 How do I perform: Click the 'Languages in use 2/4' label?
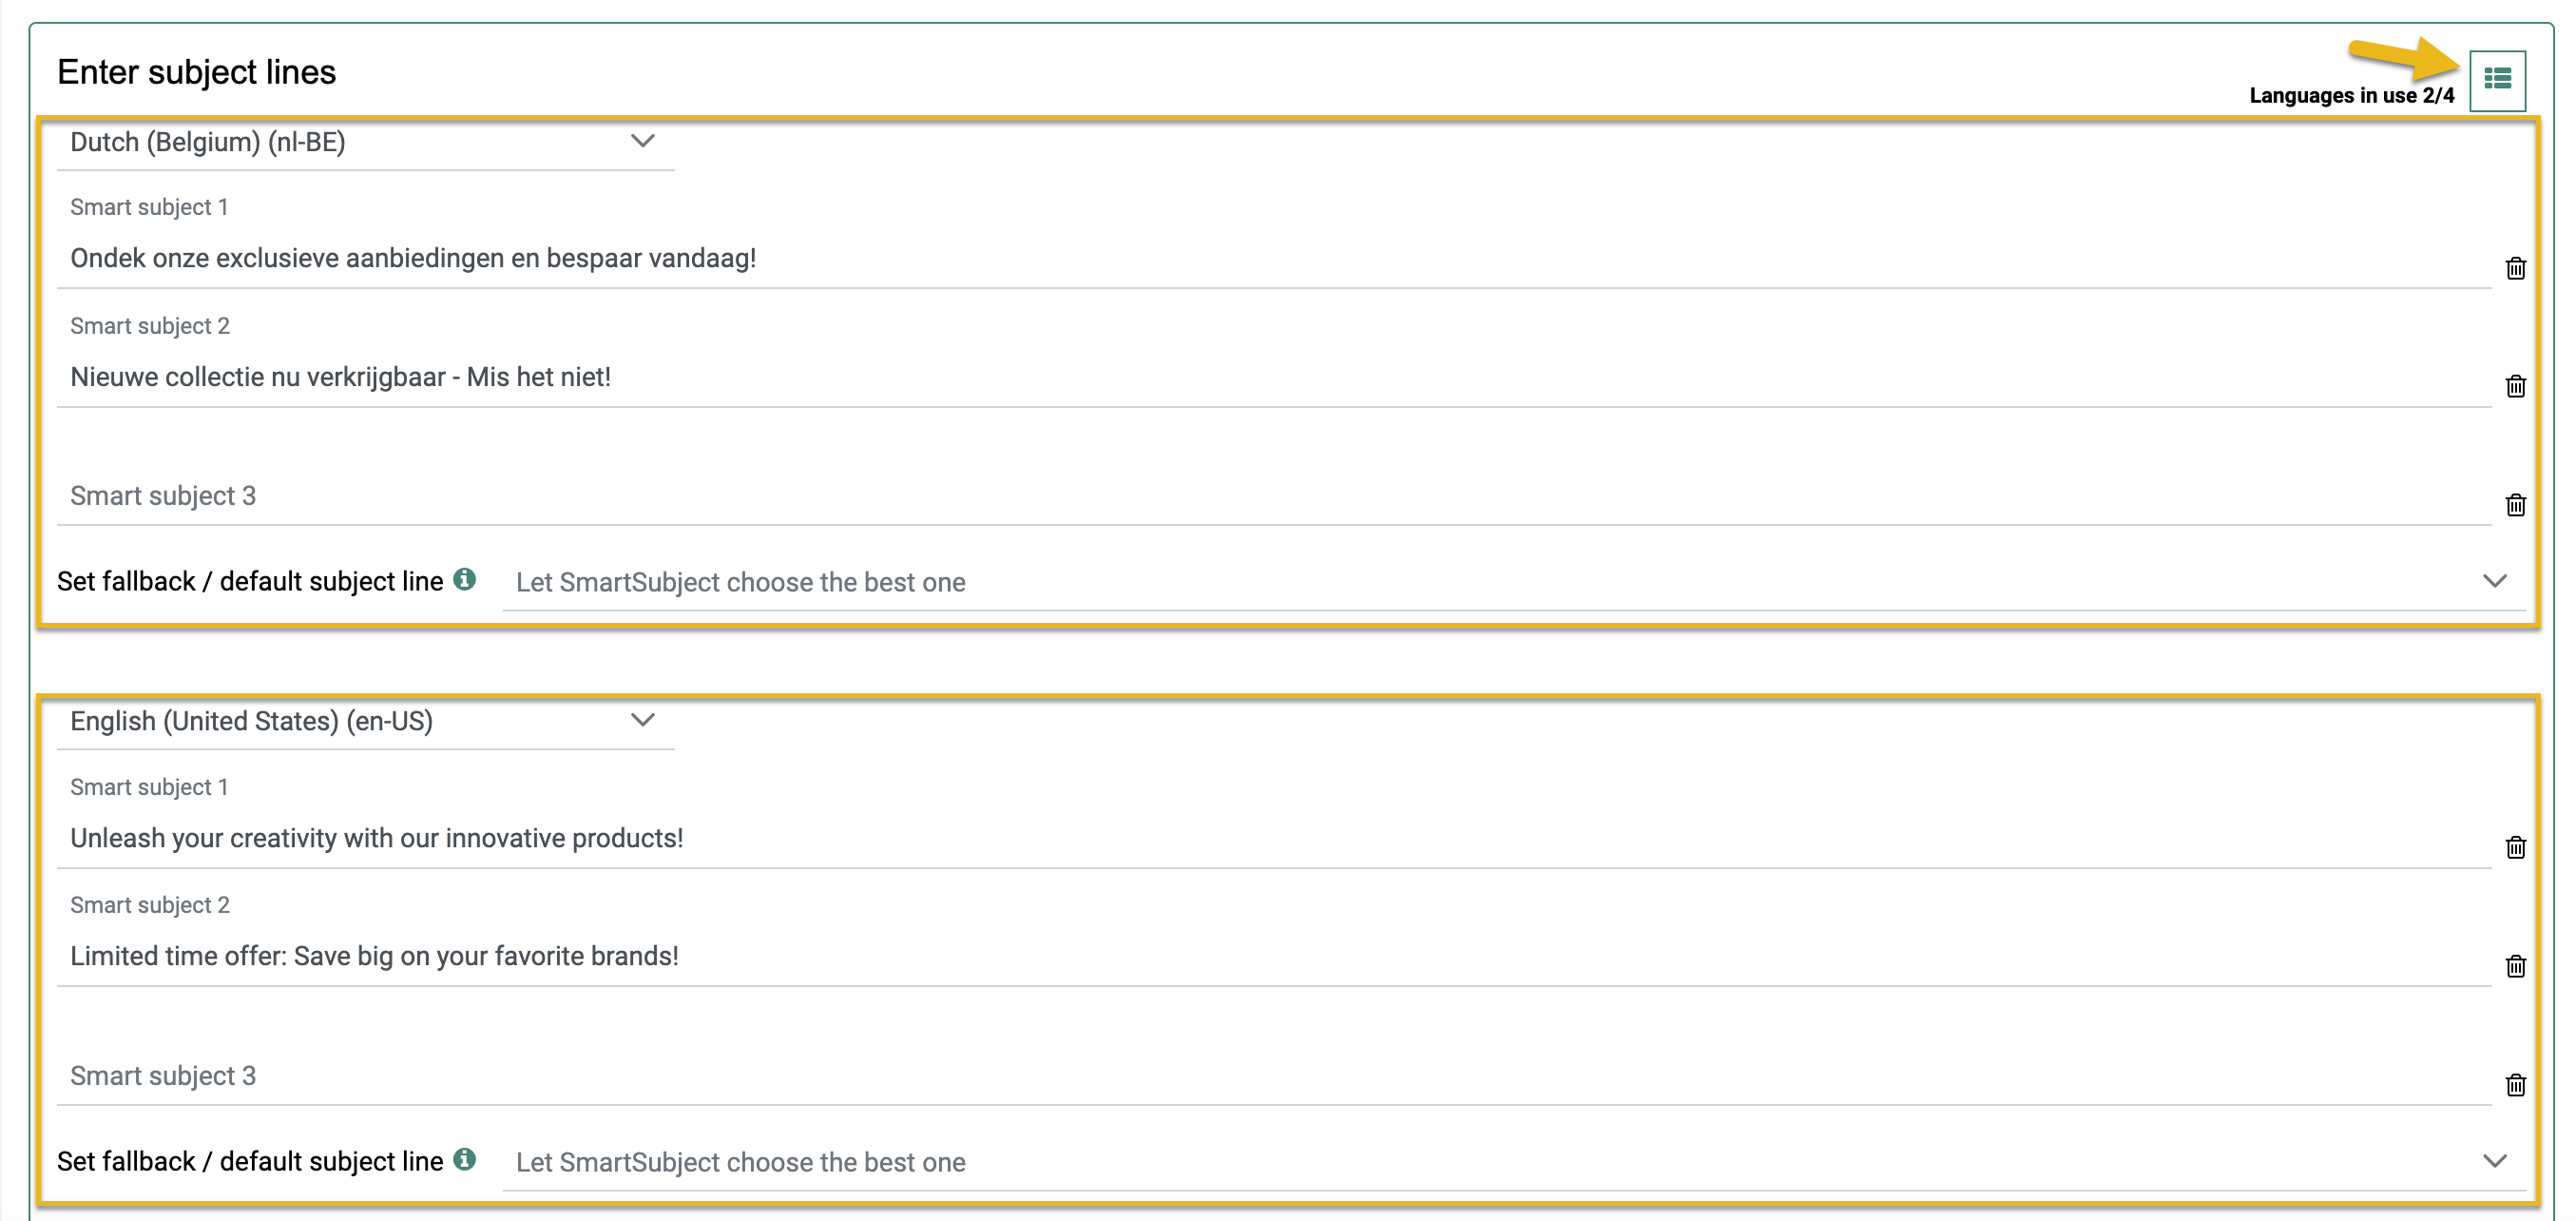click(2351, 96)
